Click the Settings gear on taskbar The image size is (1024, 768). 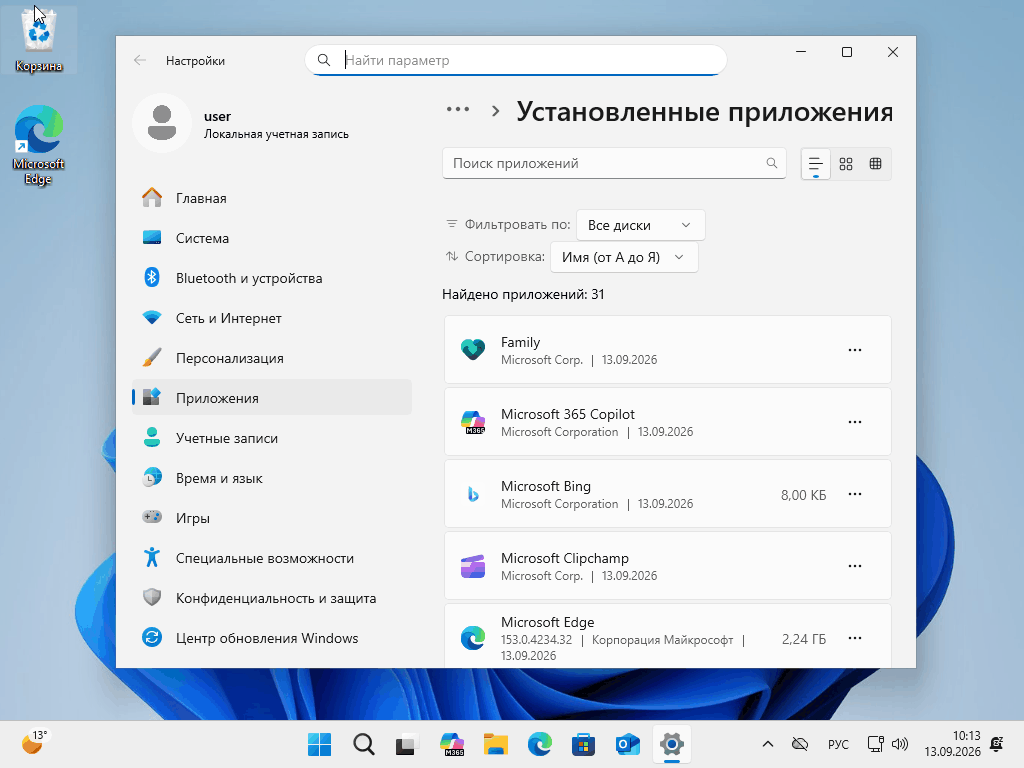[x=671, y=744]
